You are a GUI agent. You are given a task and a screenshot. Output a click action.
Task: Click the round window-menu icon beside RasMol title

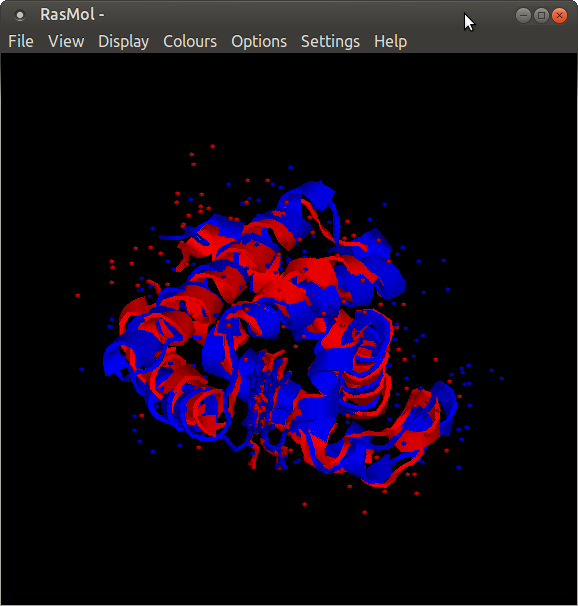click(20, 15)
